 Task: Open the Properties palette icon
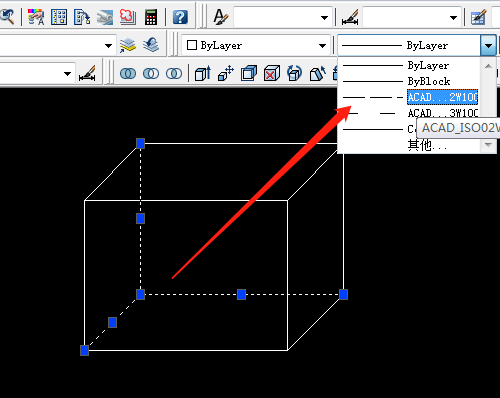point(36,17)
